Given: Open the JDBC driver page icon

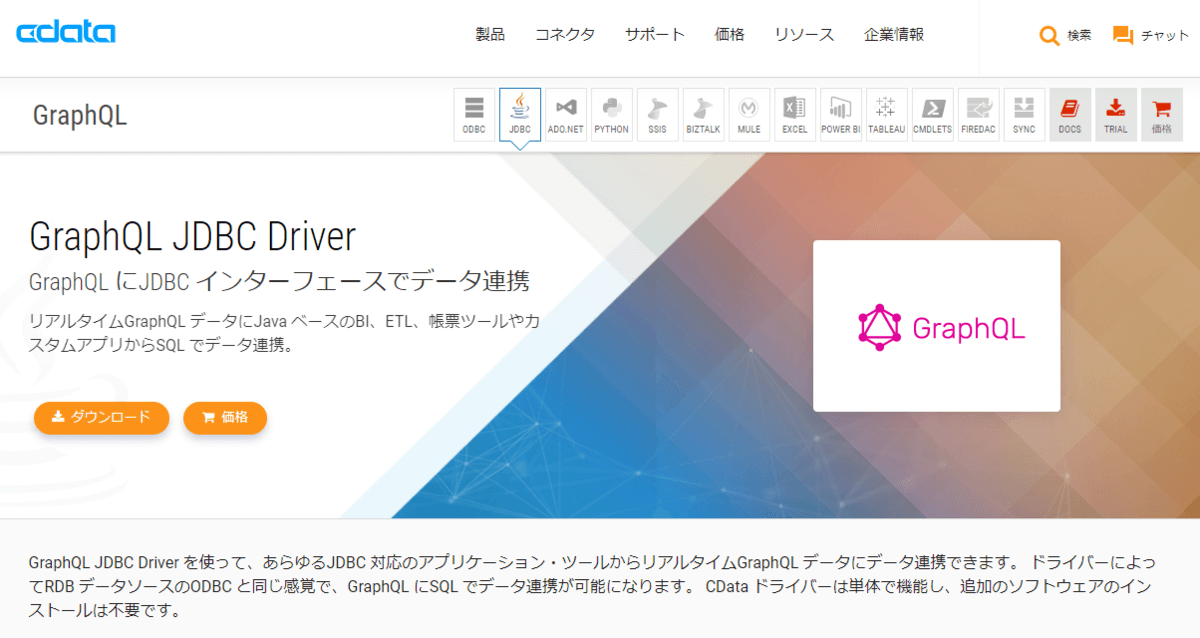Looking at the screenshot, I should (519, 113).
